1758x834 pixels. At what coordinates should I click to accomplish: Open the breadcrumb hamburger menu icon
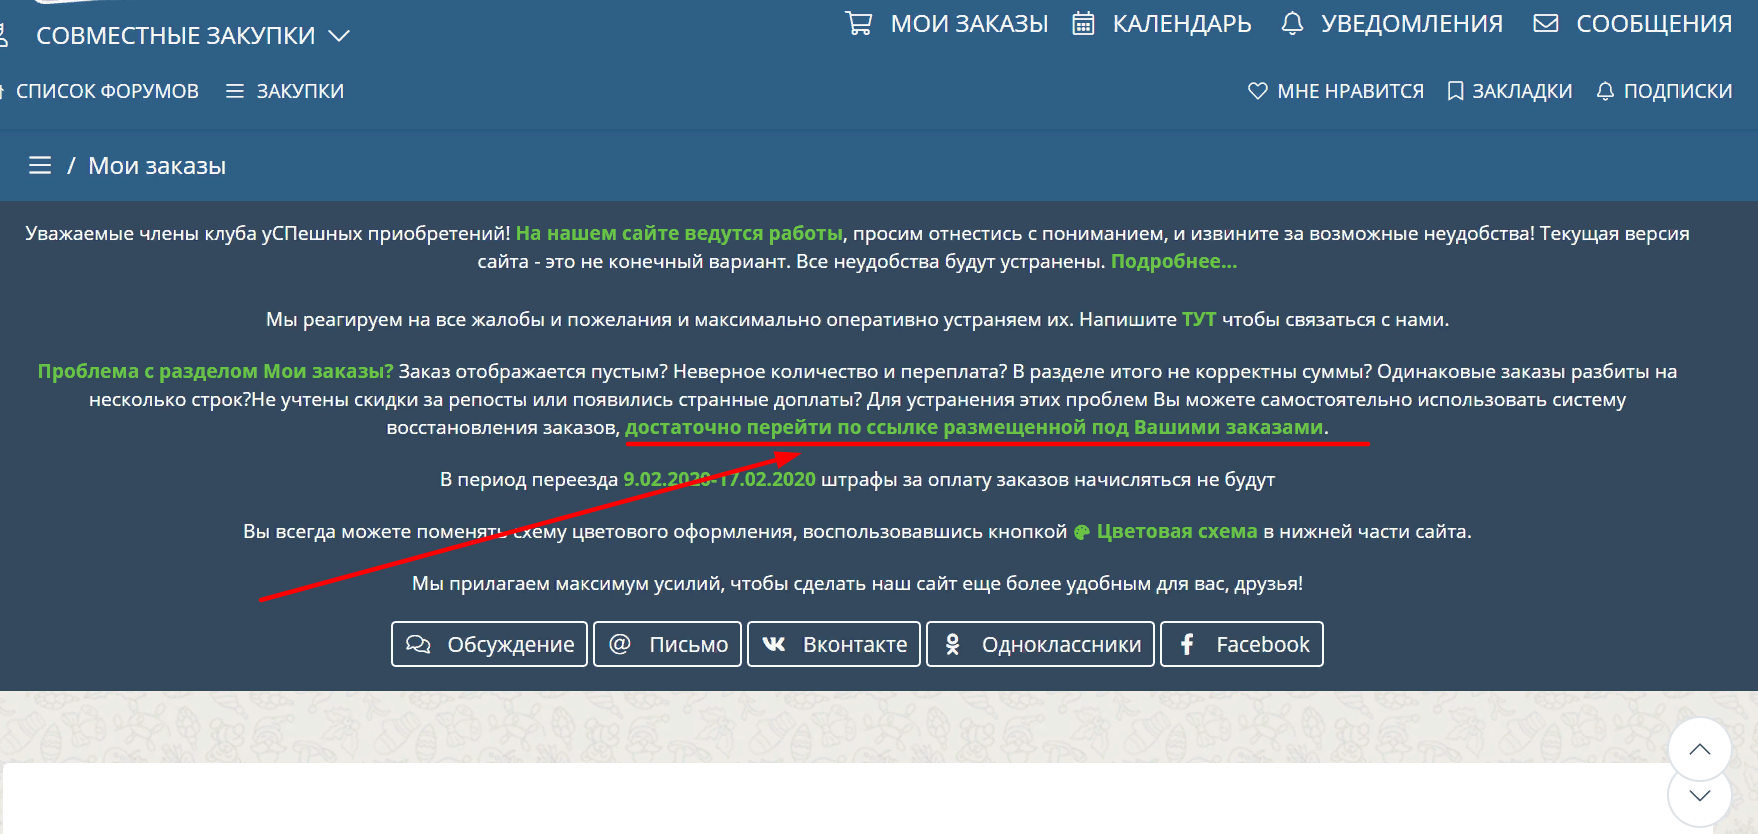pos(40,165)
